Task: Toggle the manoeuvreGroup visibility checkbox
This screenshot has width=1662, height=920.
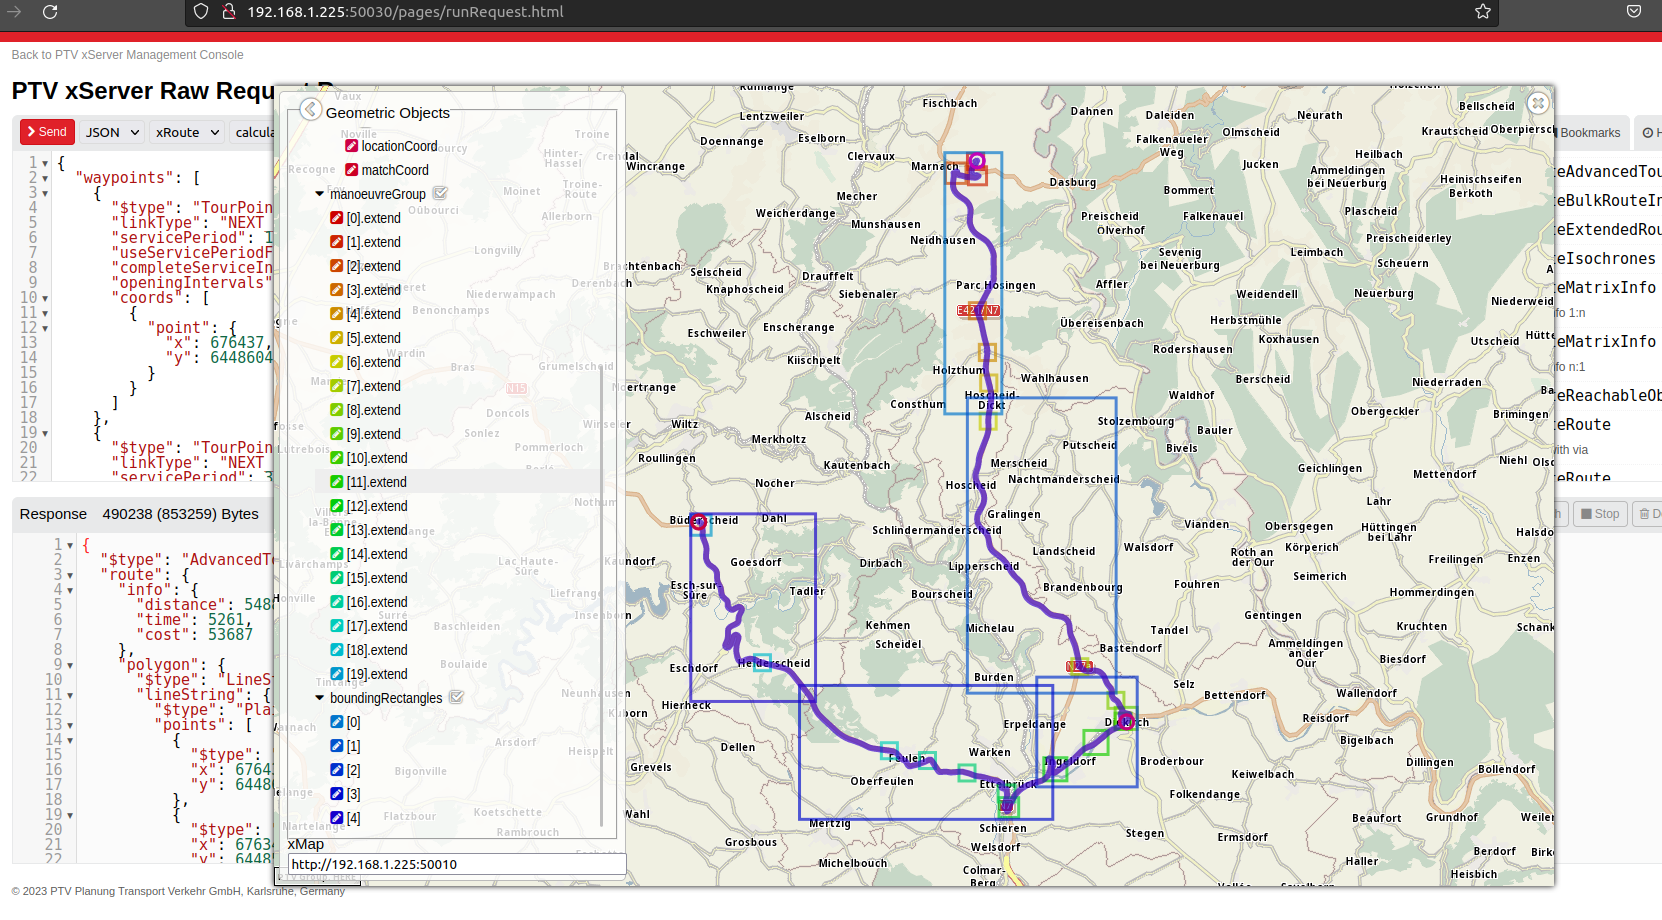Action: pos(440,193)
